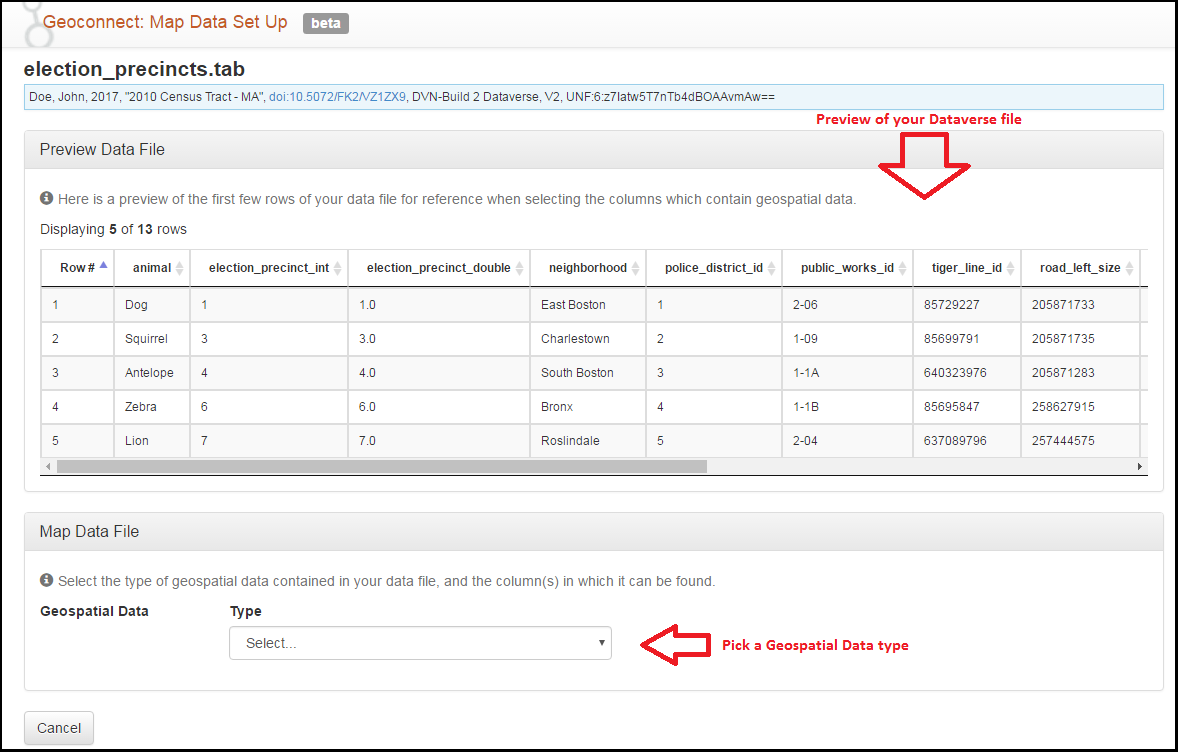Select the East Boston neighborhood cell
Image resolution: width=1178 pixels, height=752 pixels.
pos(573,305)
